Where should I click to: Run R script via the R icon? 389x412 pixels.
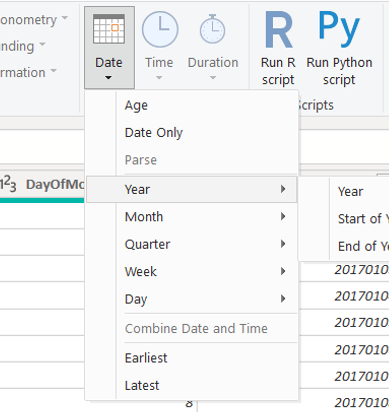(x=279, y=30)
